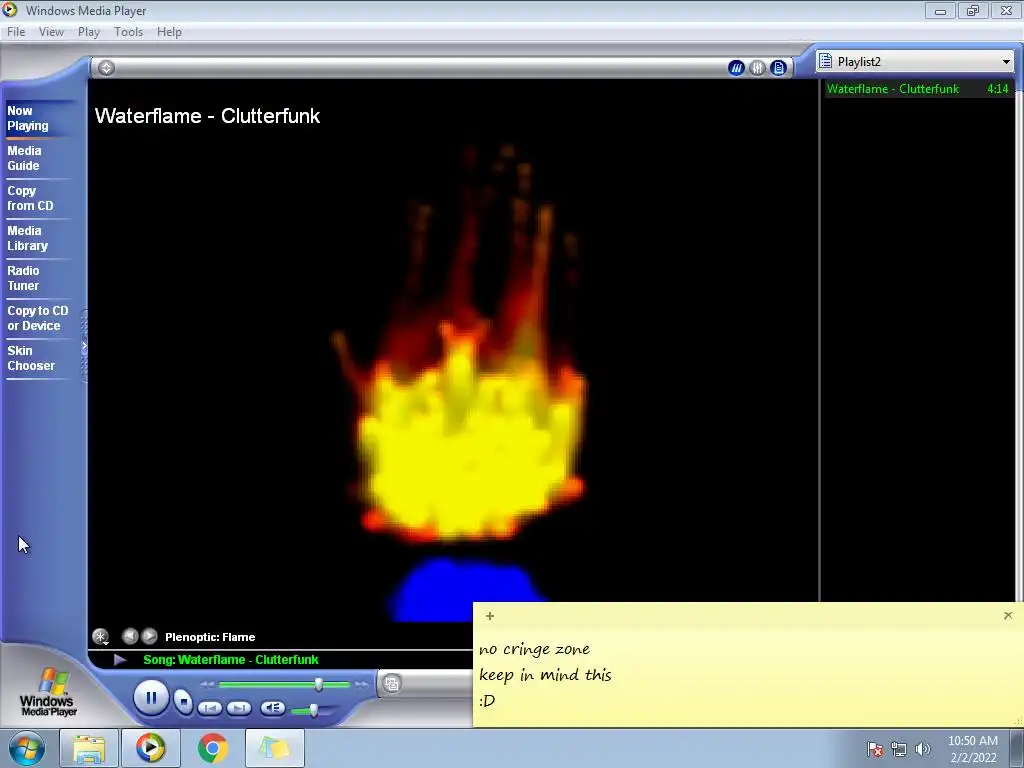Skip to next track button
1024x768 pixels.
239,708
